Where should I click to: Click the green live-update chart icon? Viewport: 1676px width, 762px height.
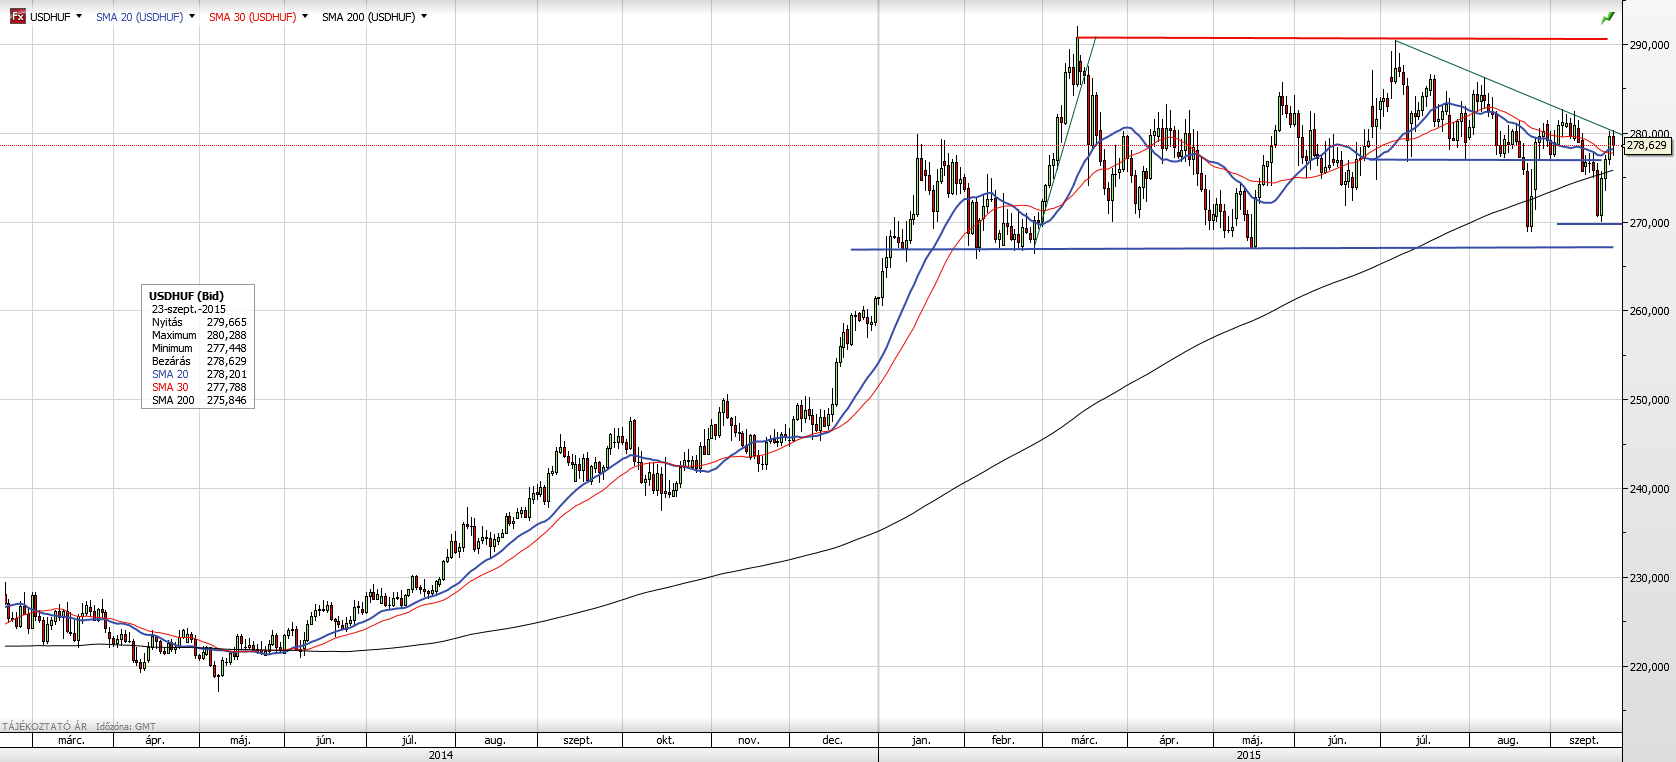(1608, 18)
